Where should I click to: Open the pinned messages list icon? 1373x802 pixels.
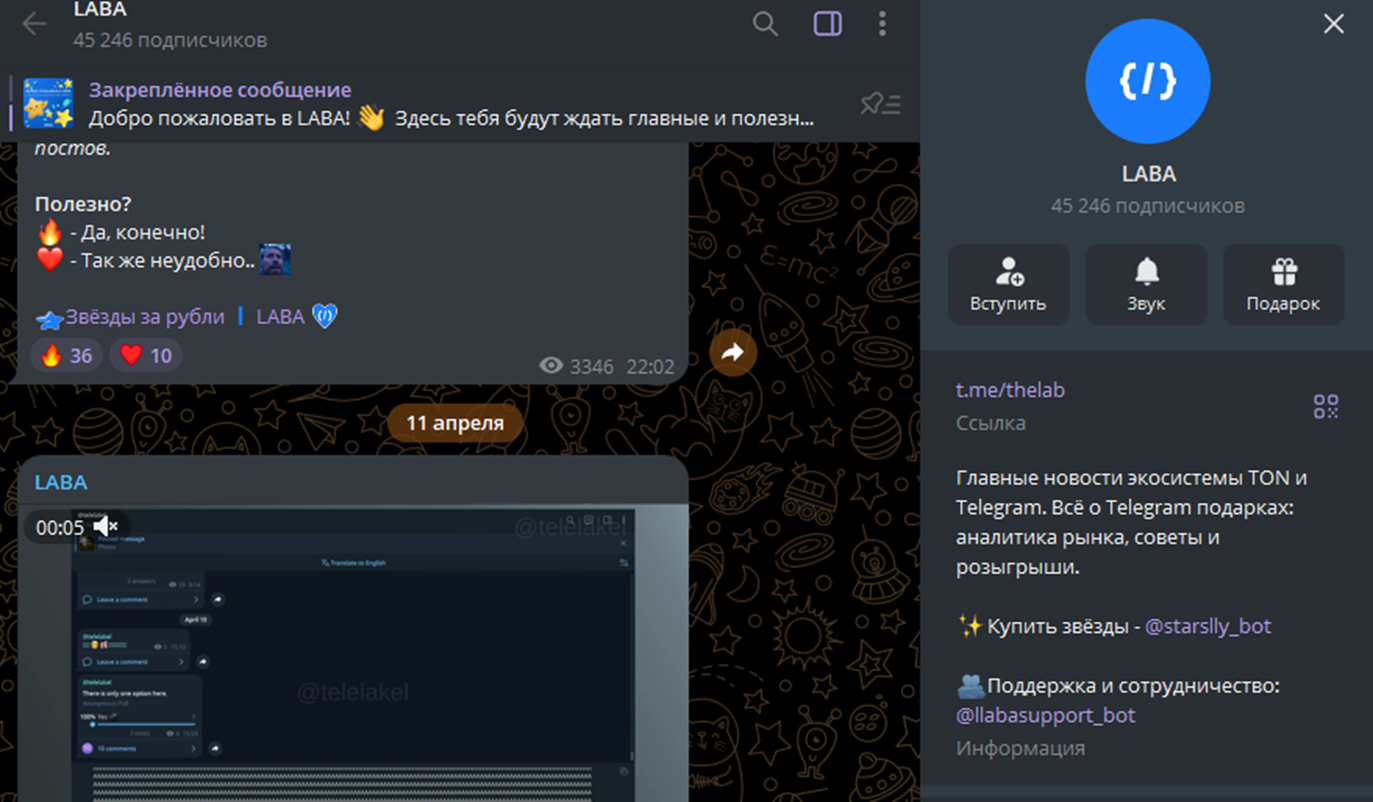tap(880, 103)
